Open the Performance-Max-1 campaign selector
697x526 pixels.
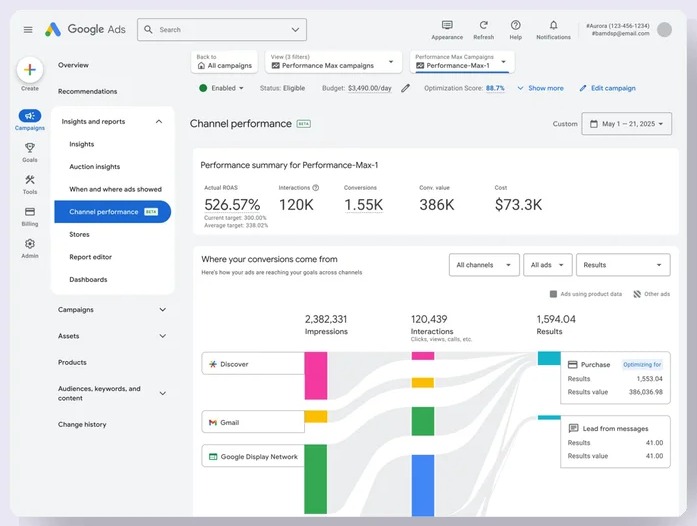(462, 62)
